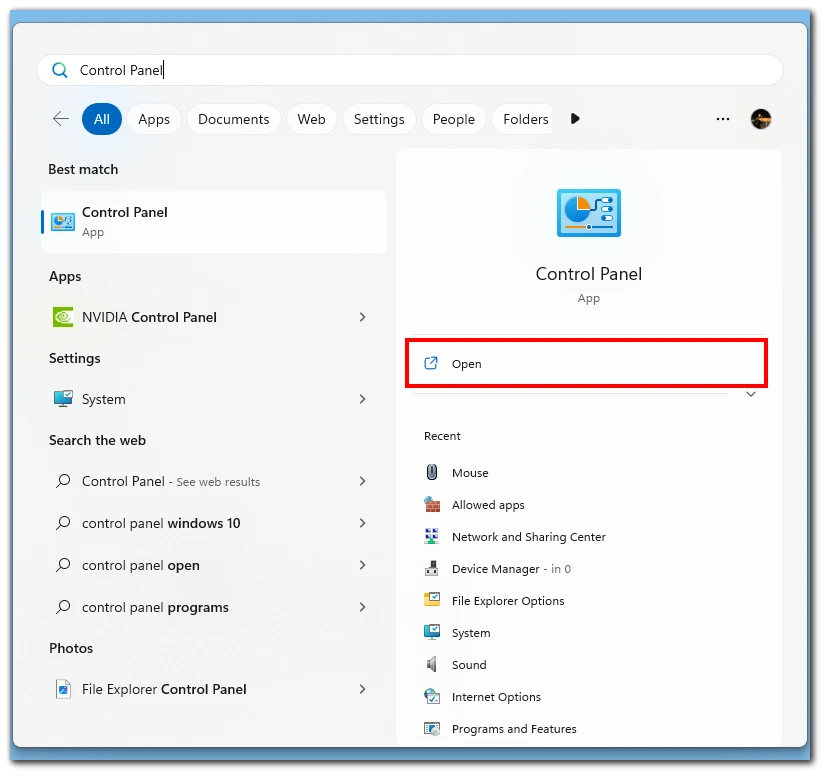This screenshot has height=778, width=828.
Task: Click the System monitor icon under Settings
Action: (x=63, y=399)
